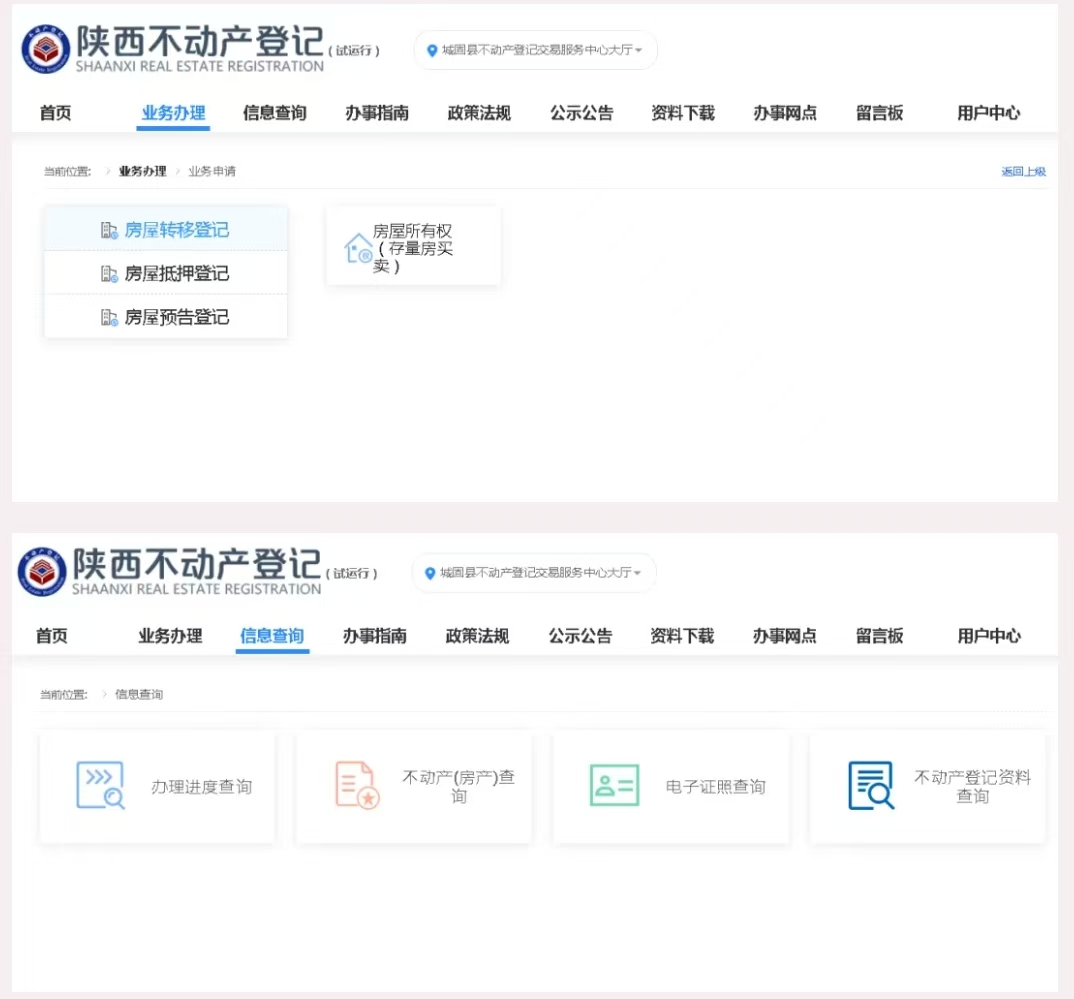Screen dimensions: 1074x999
Task: Click the 不动产(房产)查询 document star icon
Action: tap(357, 786)
